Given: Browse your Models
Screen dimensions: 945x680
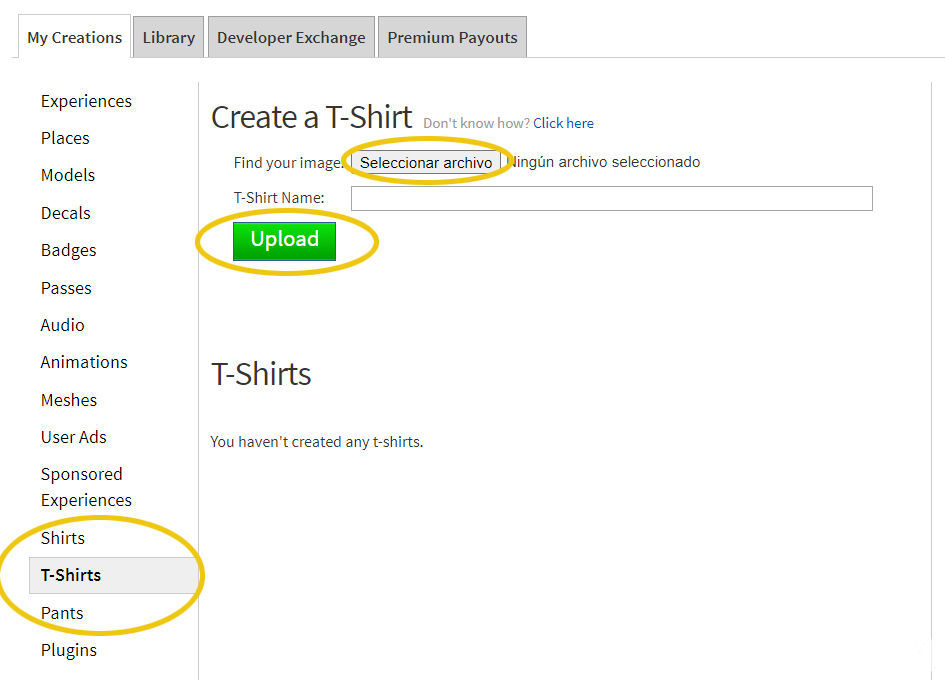Looking at the screenshot, I should click(x=67, y=175).
